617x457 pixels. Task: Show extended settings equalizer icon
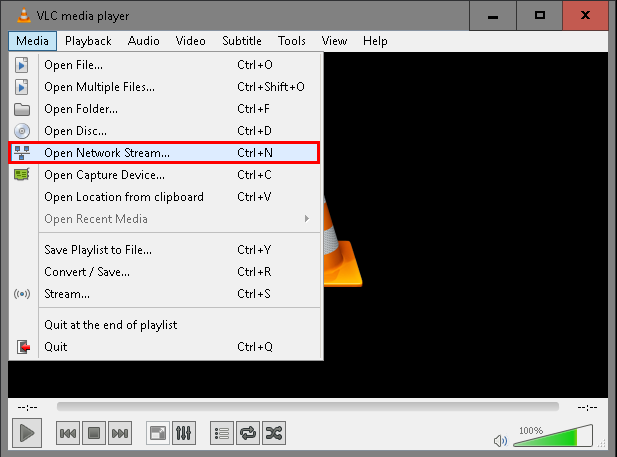click(x=184, y=433)
